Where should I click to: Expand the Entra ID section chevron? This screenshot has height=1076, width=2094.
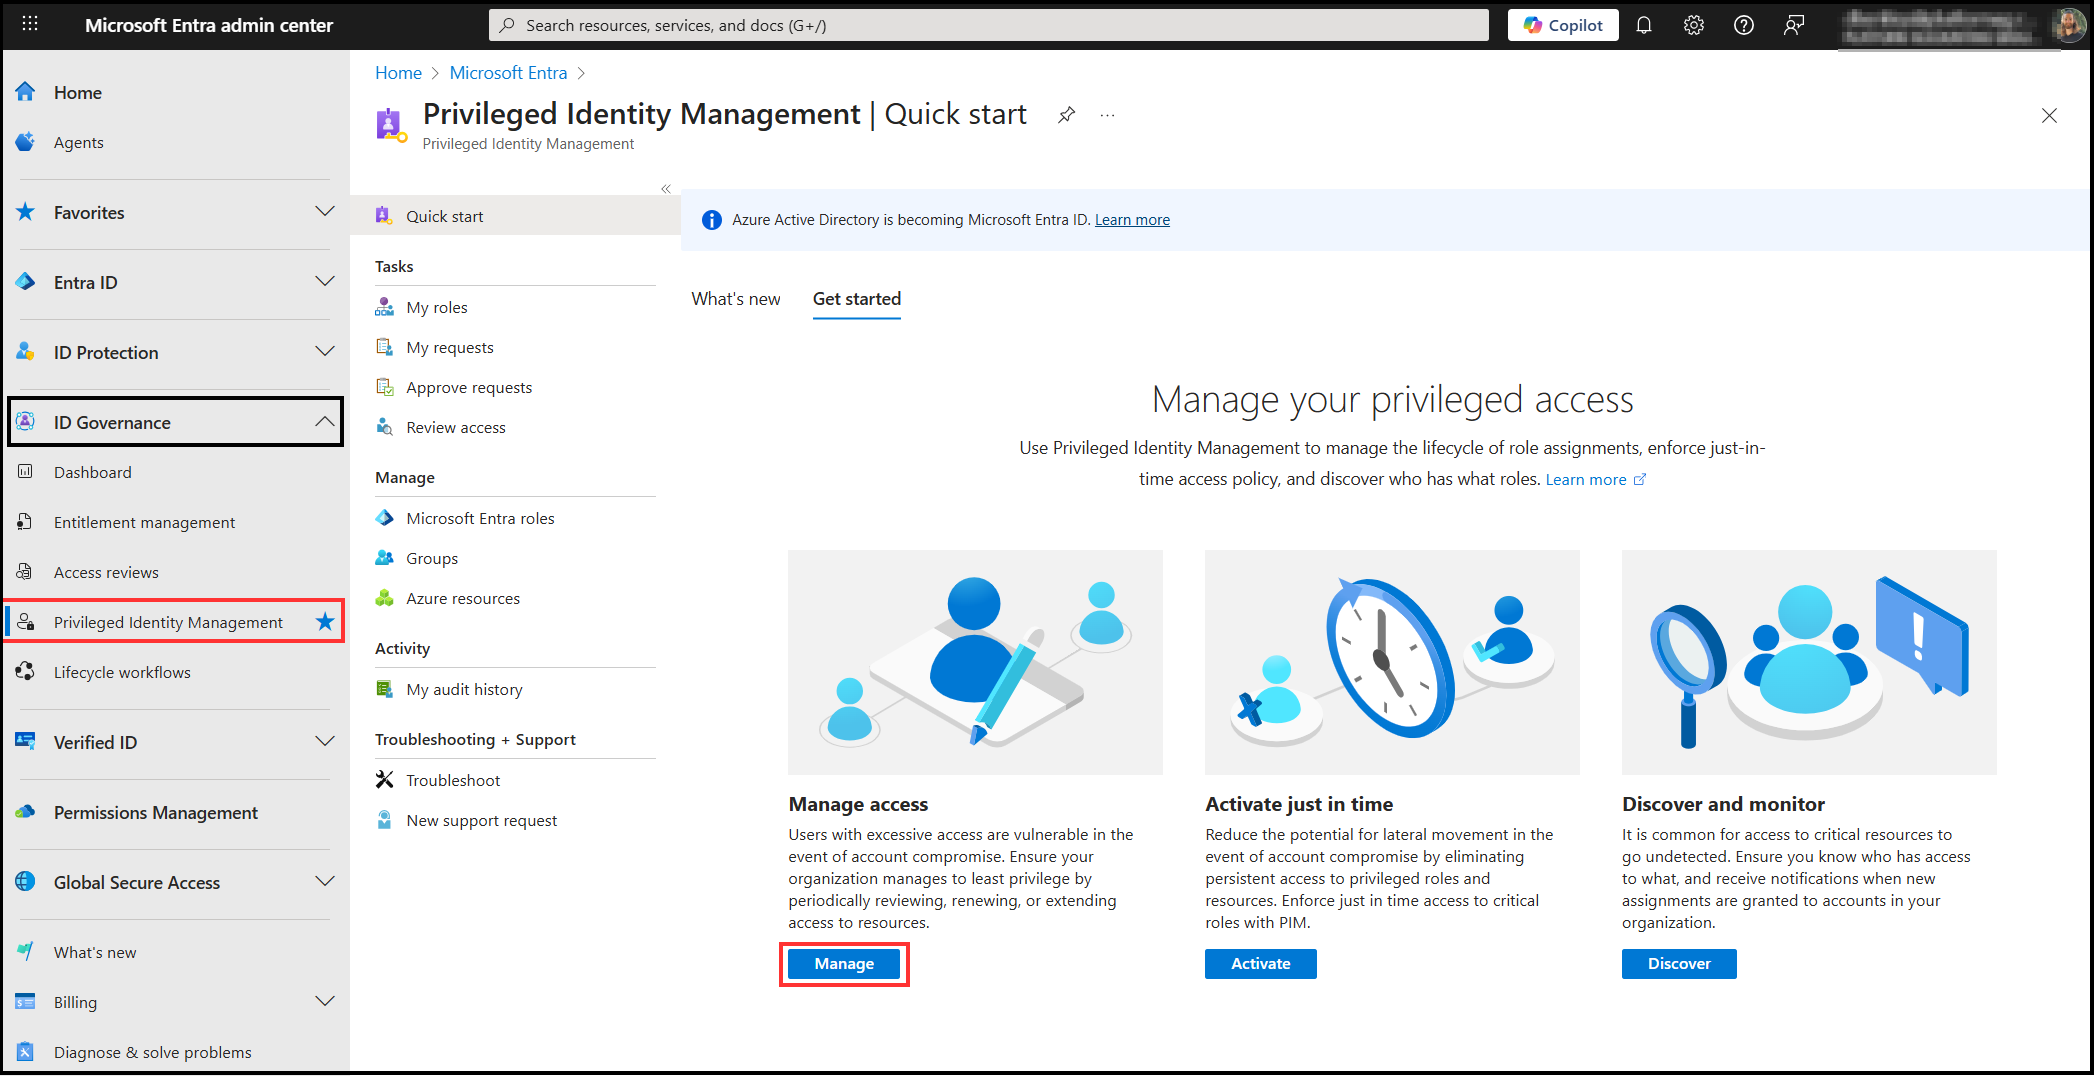[x=325, y=281]
